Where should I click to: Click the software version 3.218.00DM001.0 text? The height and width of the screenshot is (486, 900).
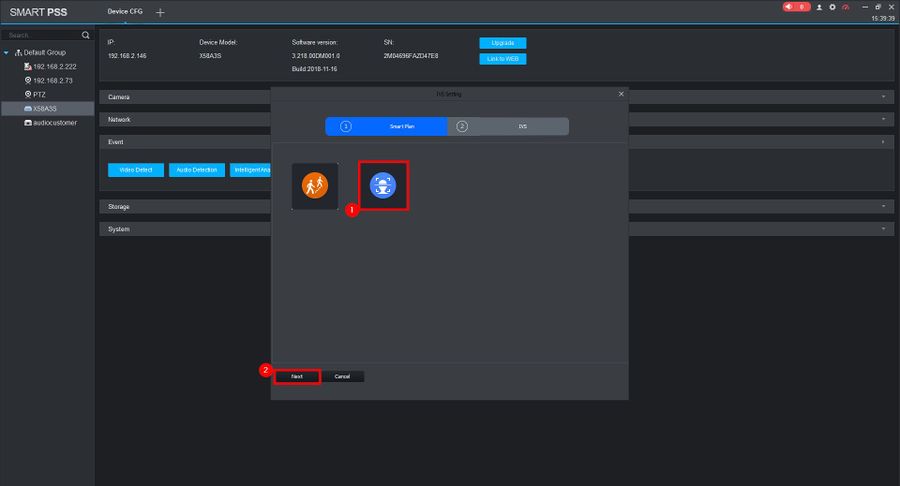coord(316,56)
